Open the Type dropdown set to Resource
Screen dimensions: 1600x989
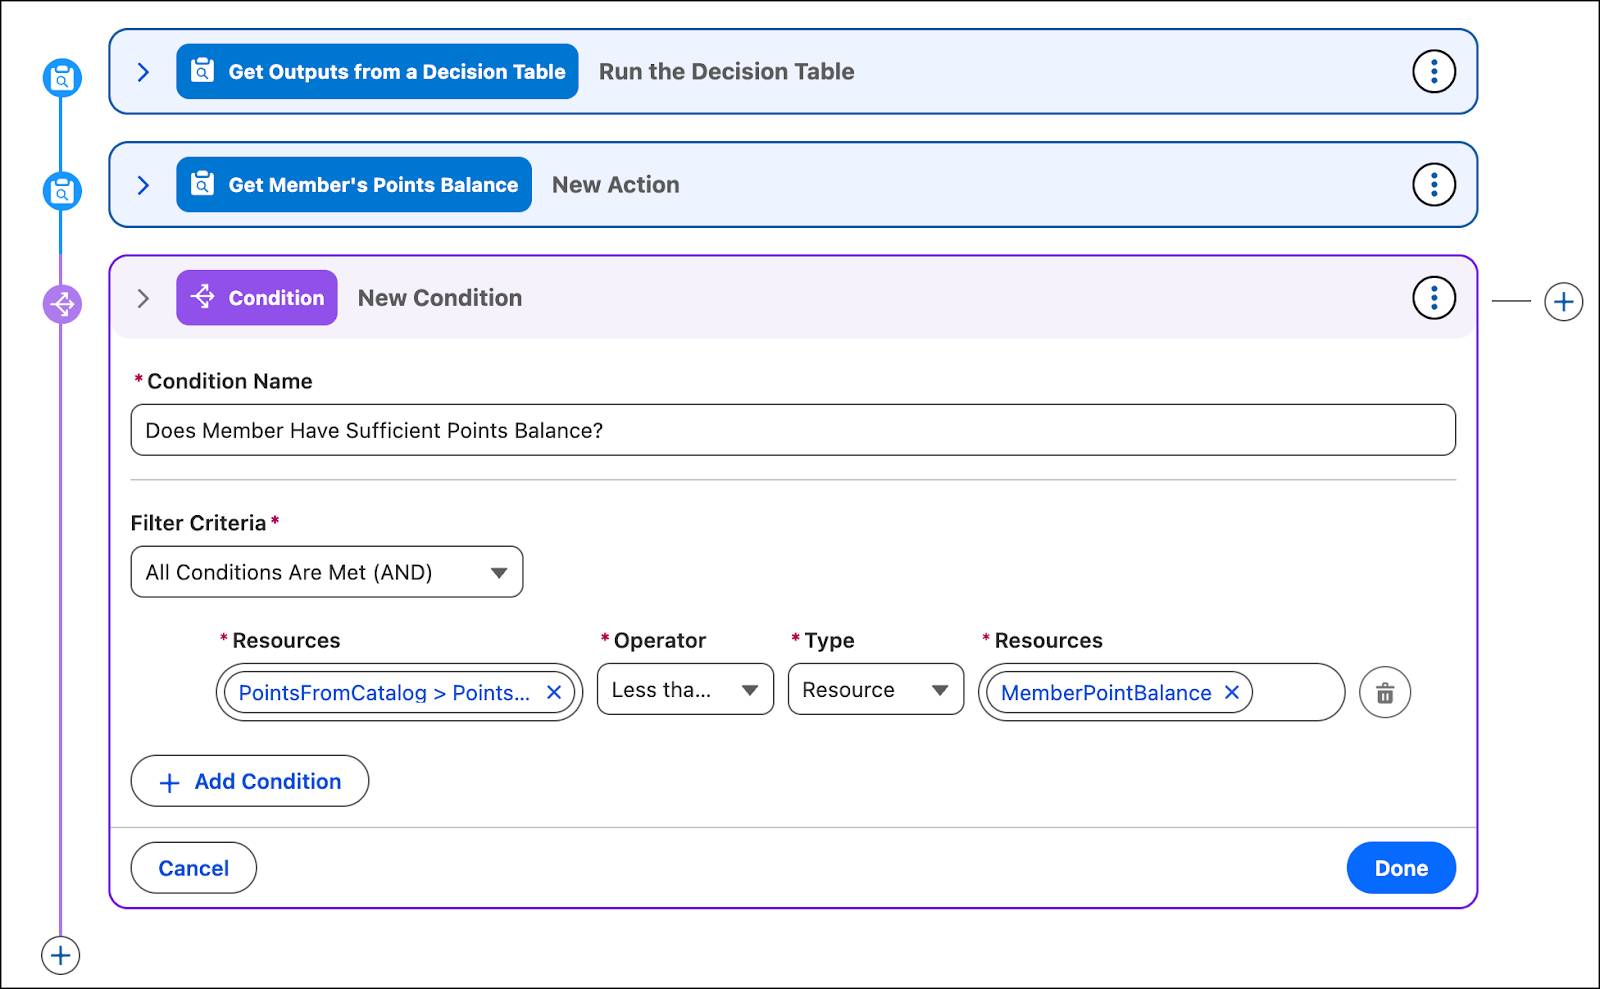(875, 690)
